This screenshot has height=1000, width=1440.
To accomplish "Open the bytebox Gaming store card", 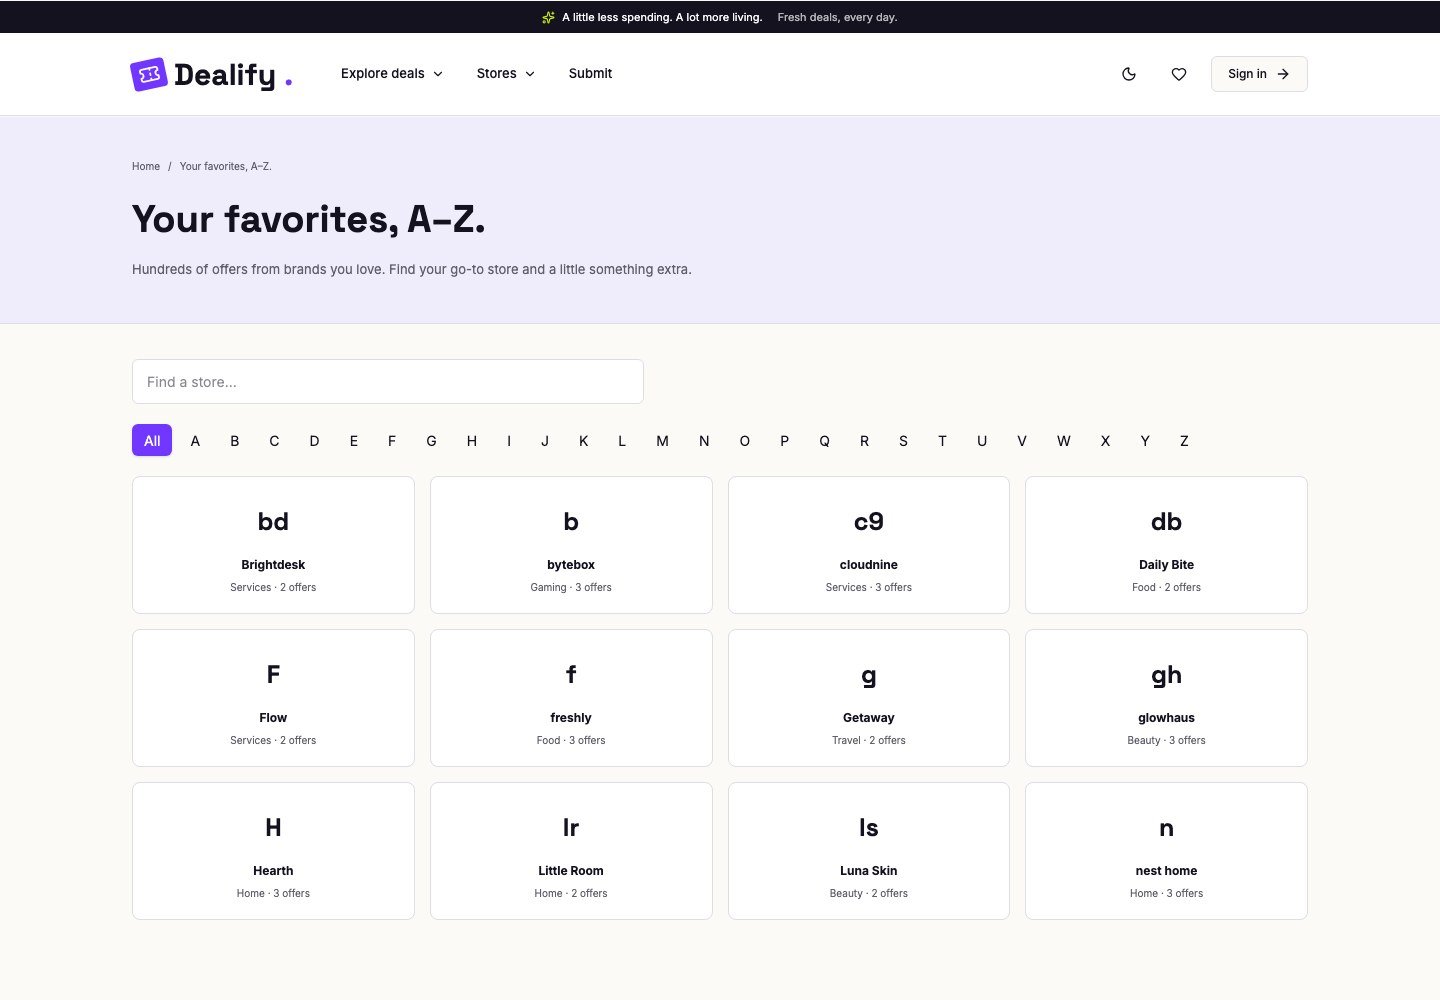I will coord(571,545).
